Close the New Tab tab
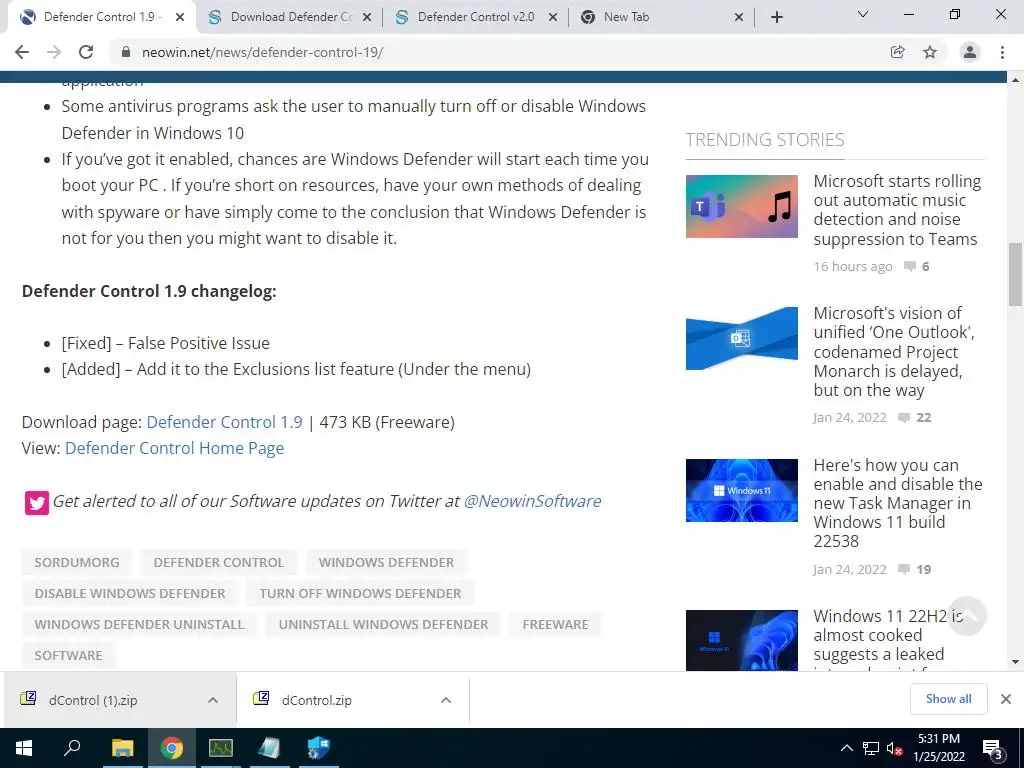 click(739, 18)
